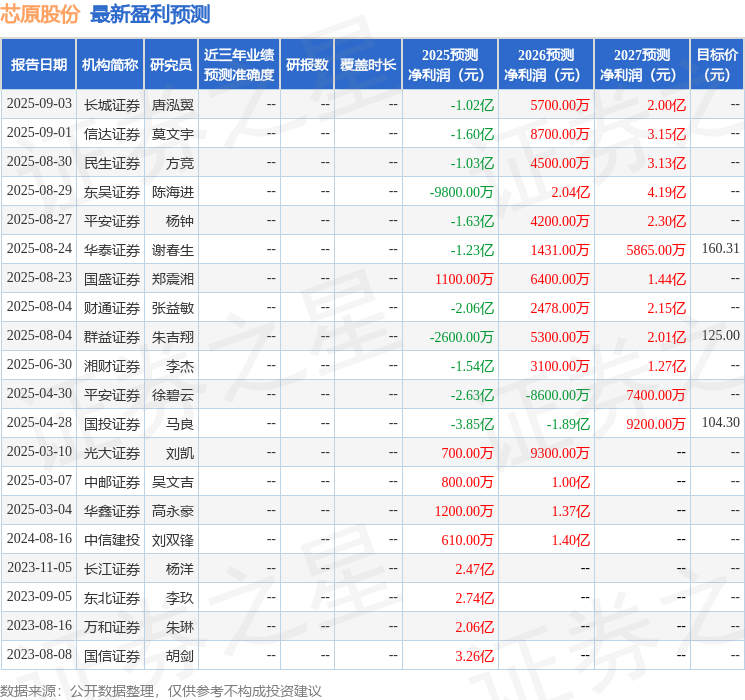The width and height of the screenshot is (745, 700).
Task: Click analyst name 唐泓翼
Action: point(172,105)
